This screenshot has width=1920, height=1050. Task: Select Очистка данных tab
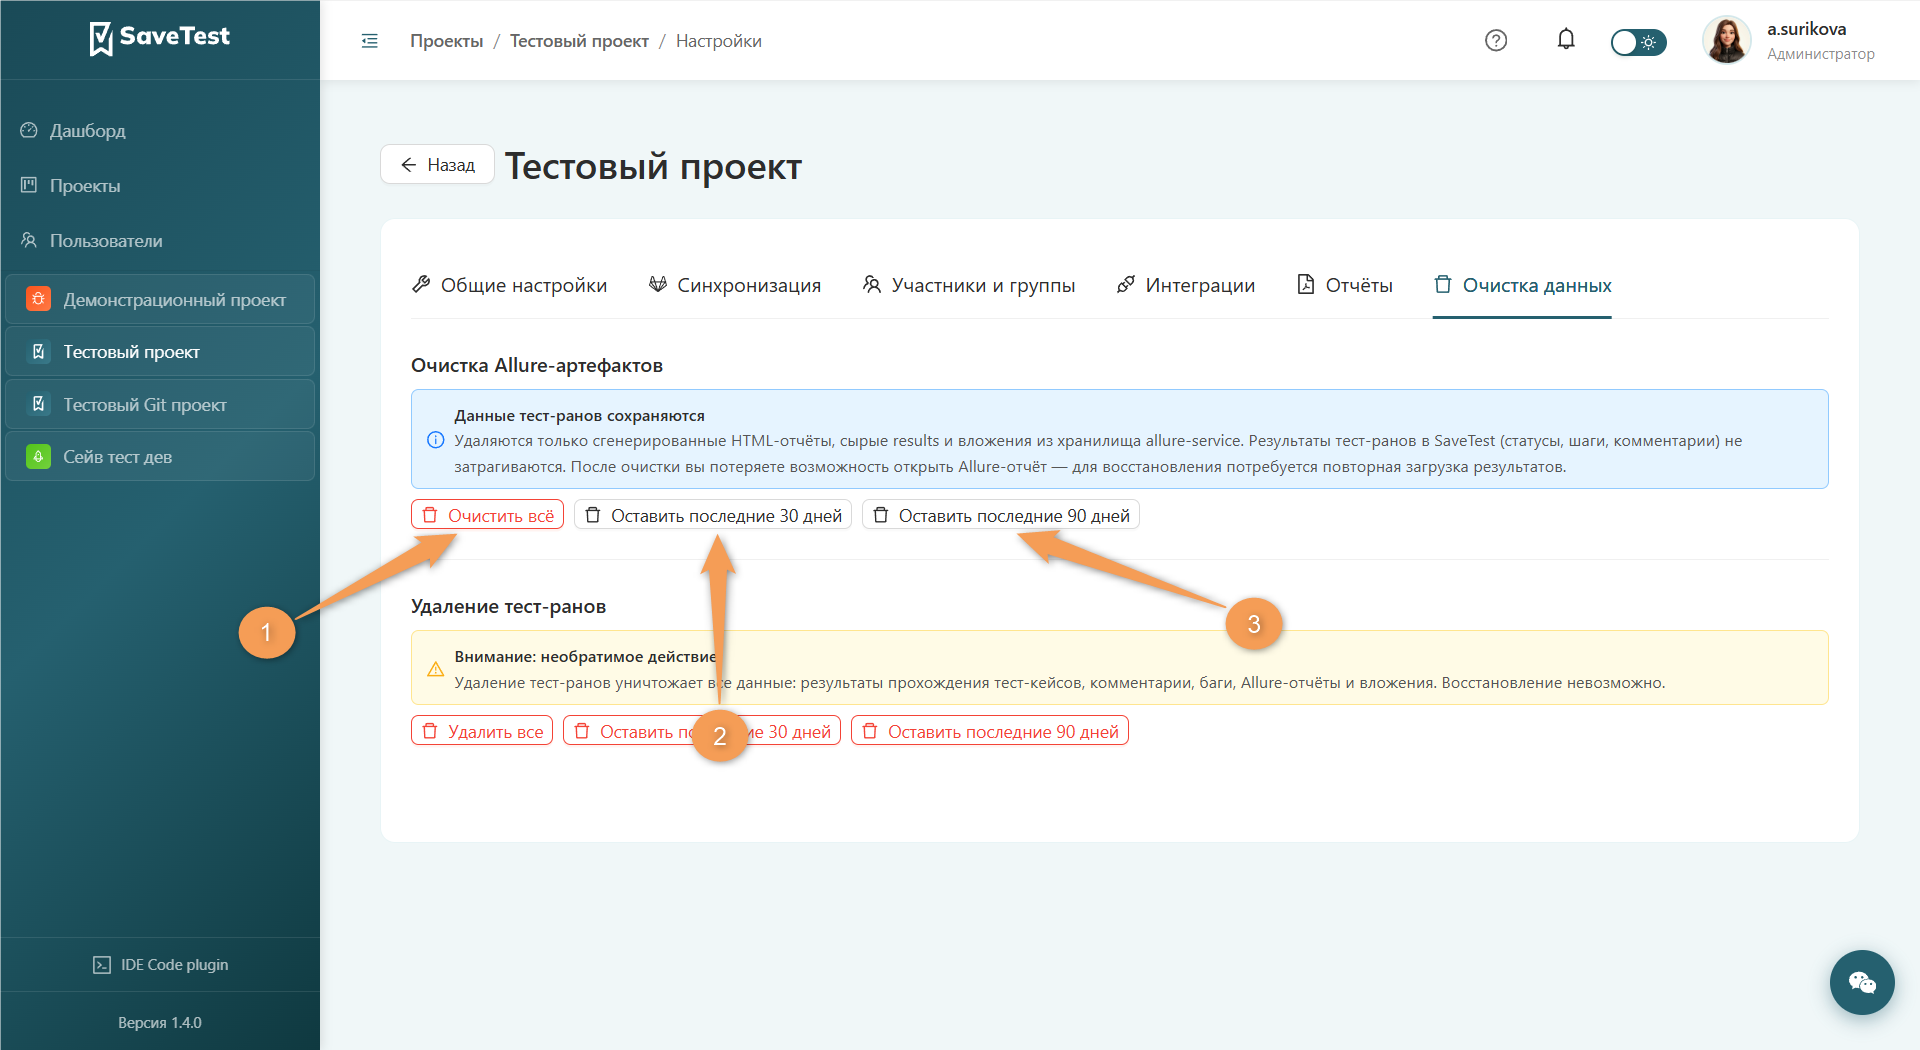(1522, 285)
